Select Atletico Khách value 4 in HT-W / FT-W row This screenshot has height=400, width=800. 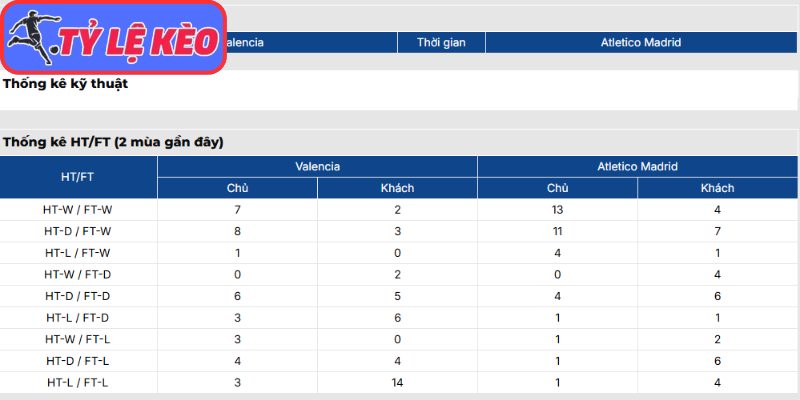click(x=717, y=210)
